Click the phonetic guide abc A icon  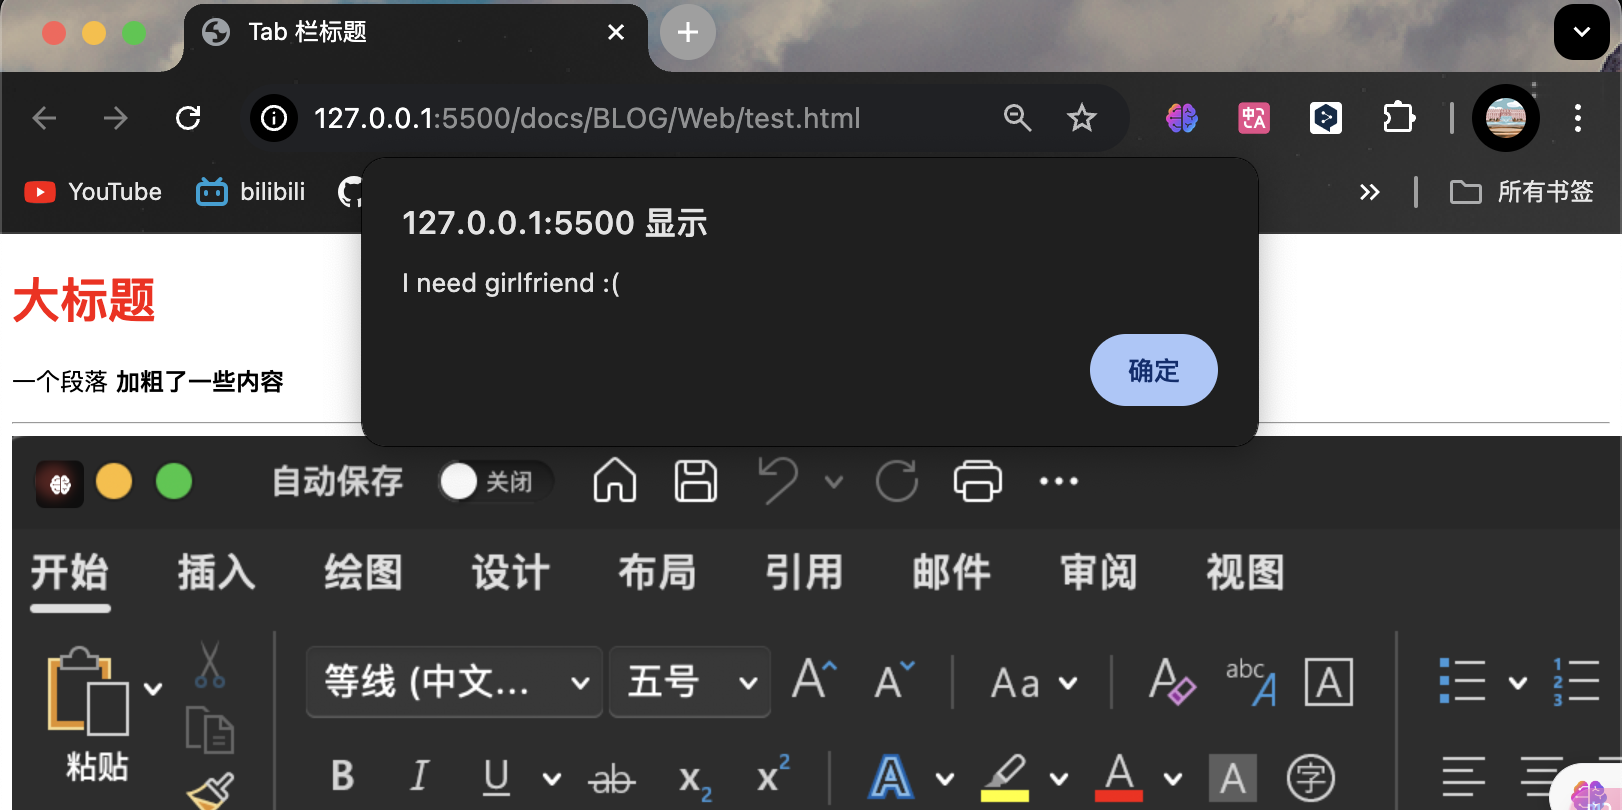[x=1251, y=682]
